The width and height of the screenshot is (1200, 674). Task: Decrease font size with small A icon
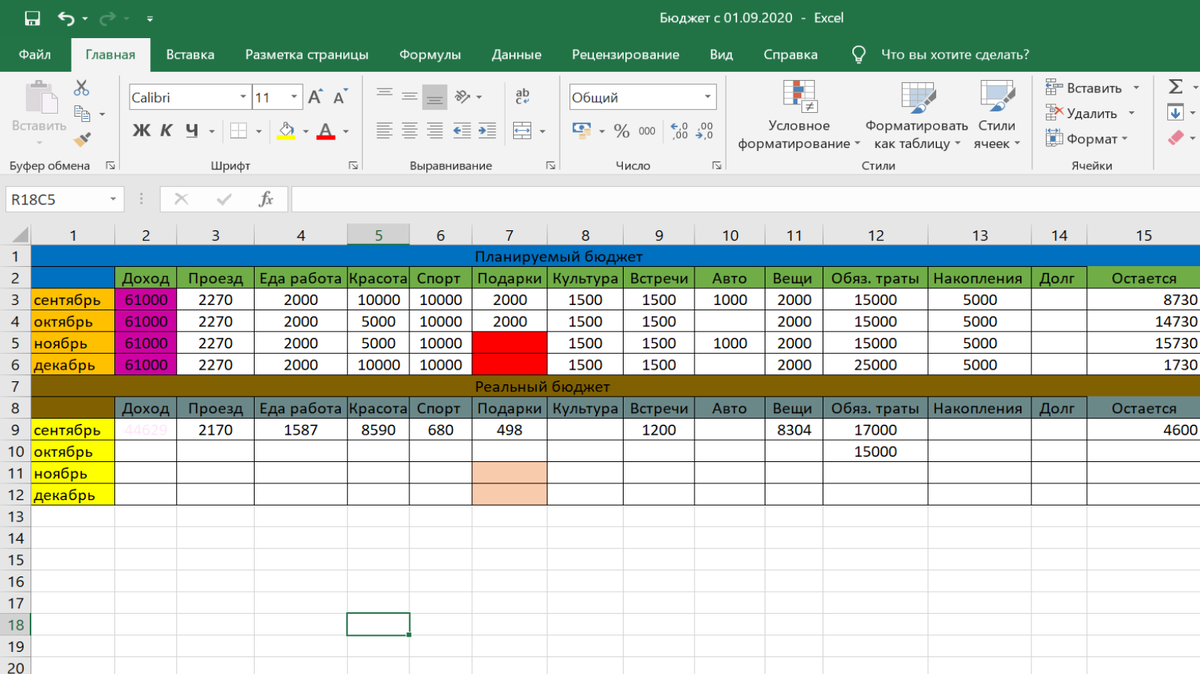pos(339,97)
